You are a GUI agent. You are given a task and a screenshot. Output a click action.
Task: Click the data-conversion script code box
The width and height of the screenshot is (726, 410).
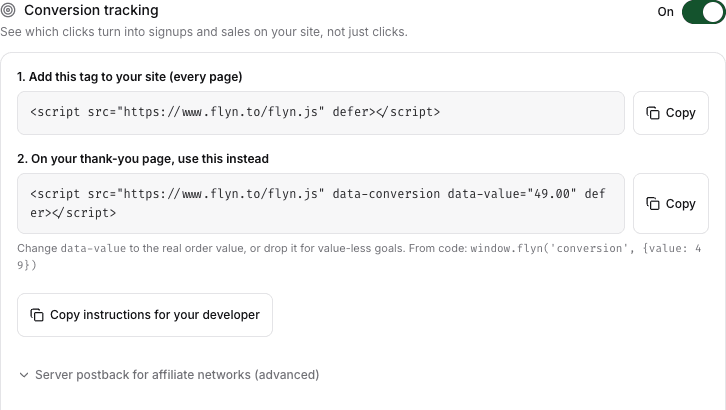pos(321,204)
